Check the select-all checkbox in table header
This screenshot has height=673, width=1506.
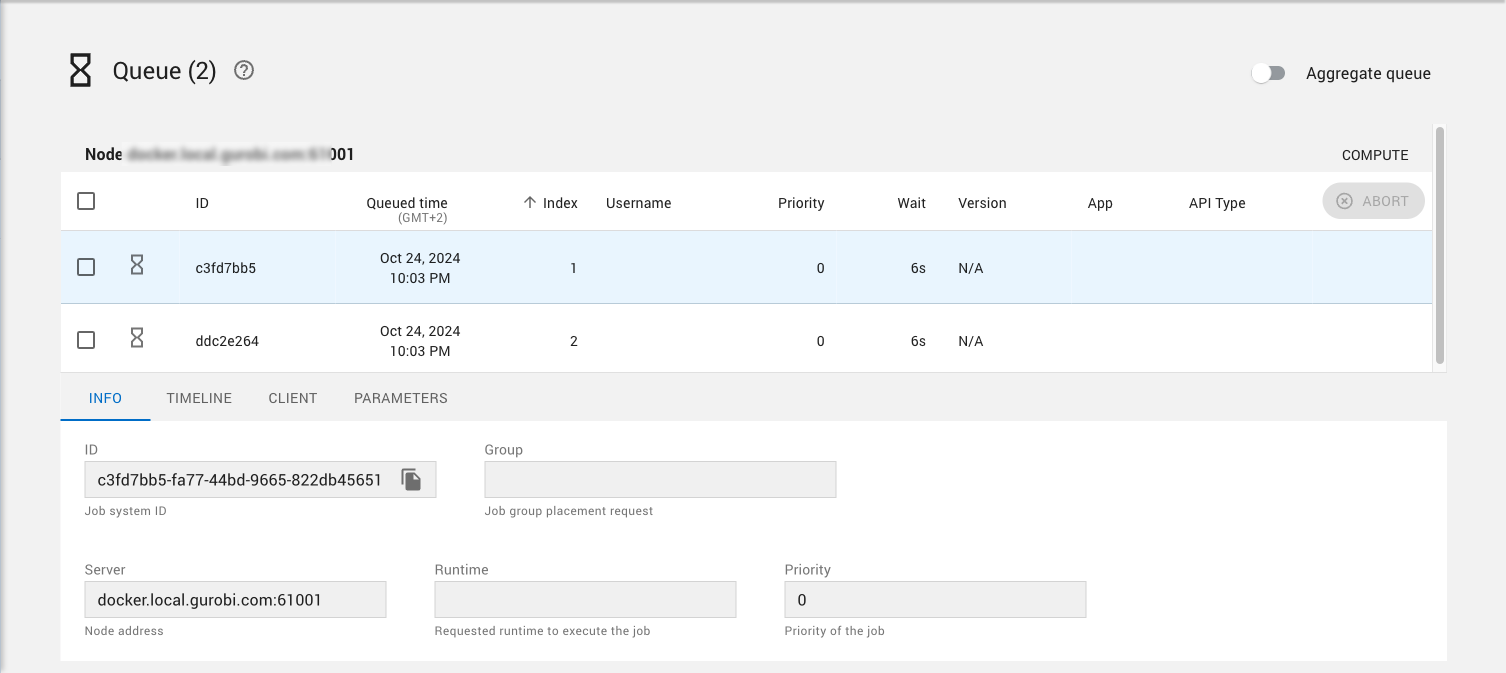86,201
